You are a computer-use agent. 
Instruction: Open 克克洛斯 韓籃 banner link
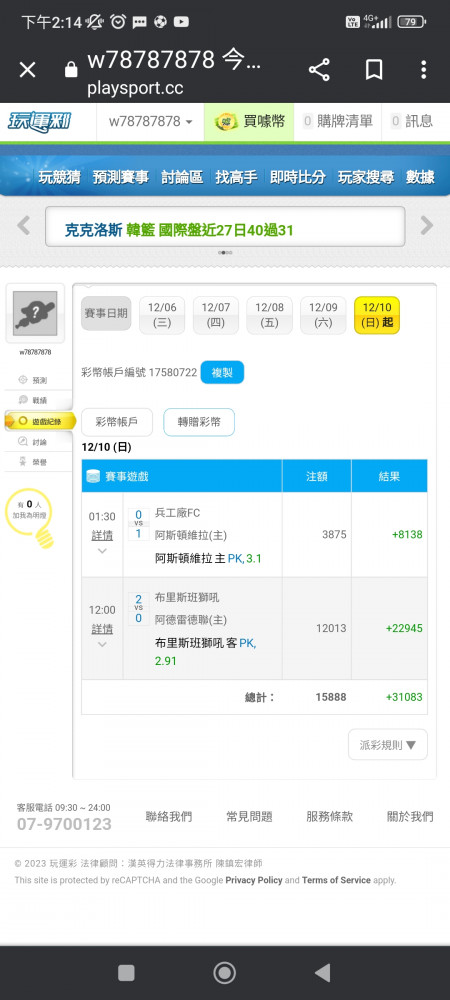(x=179, y=230)
